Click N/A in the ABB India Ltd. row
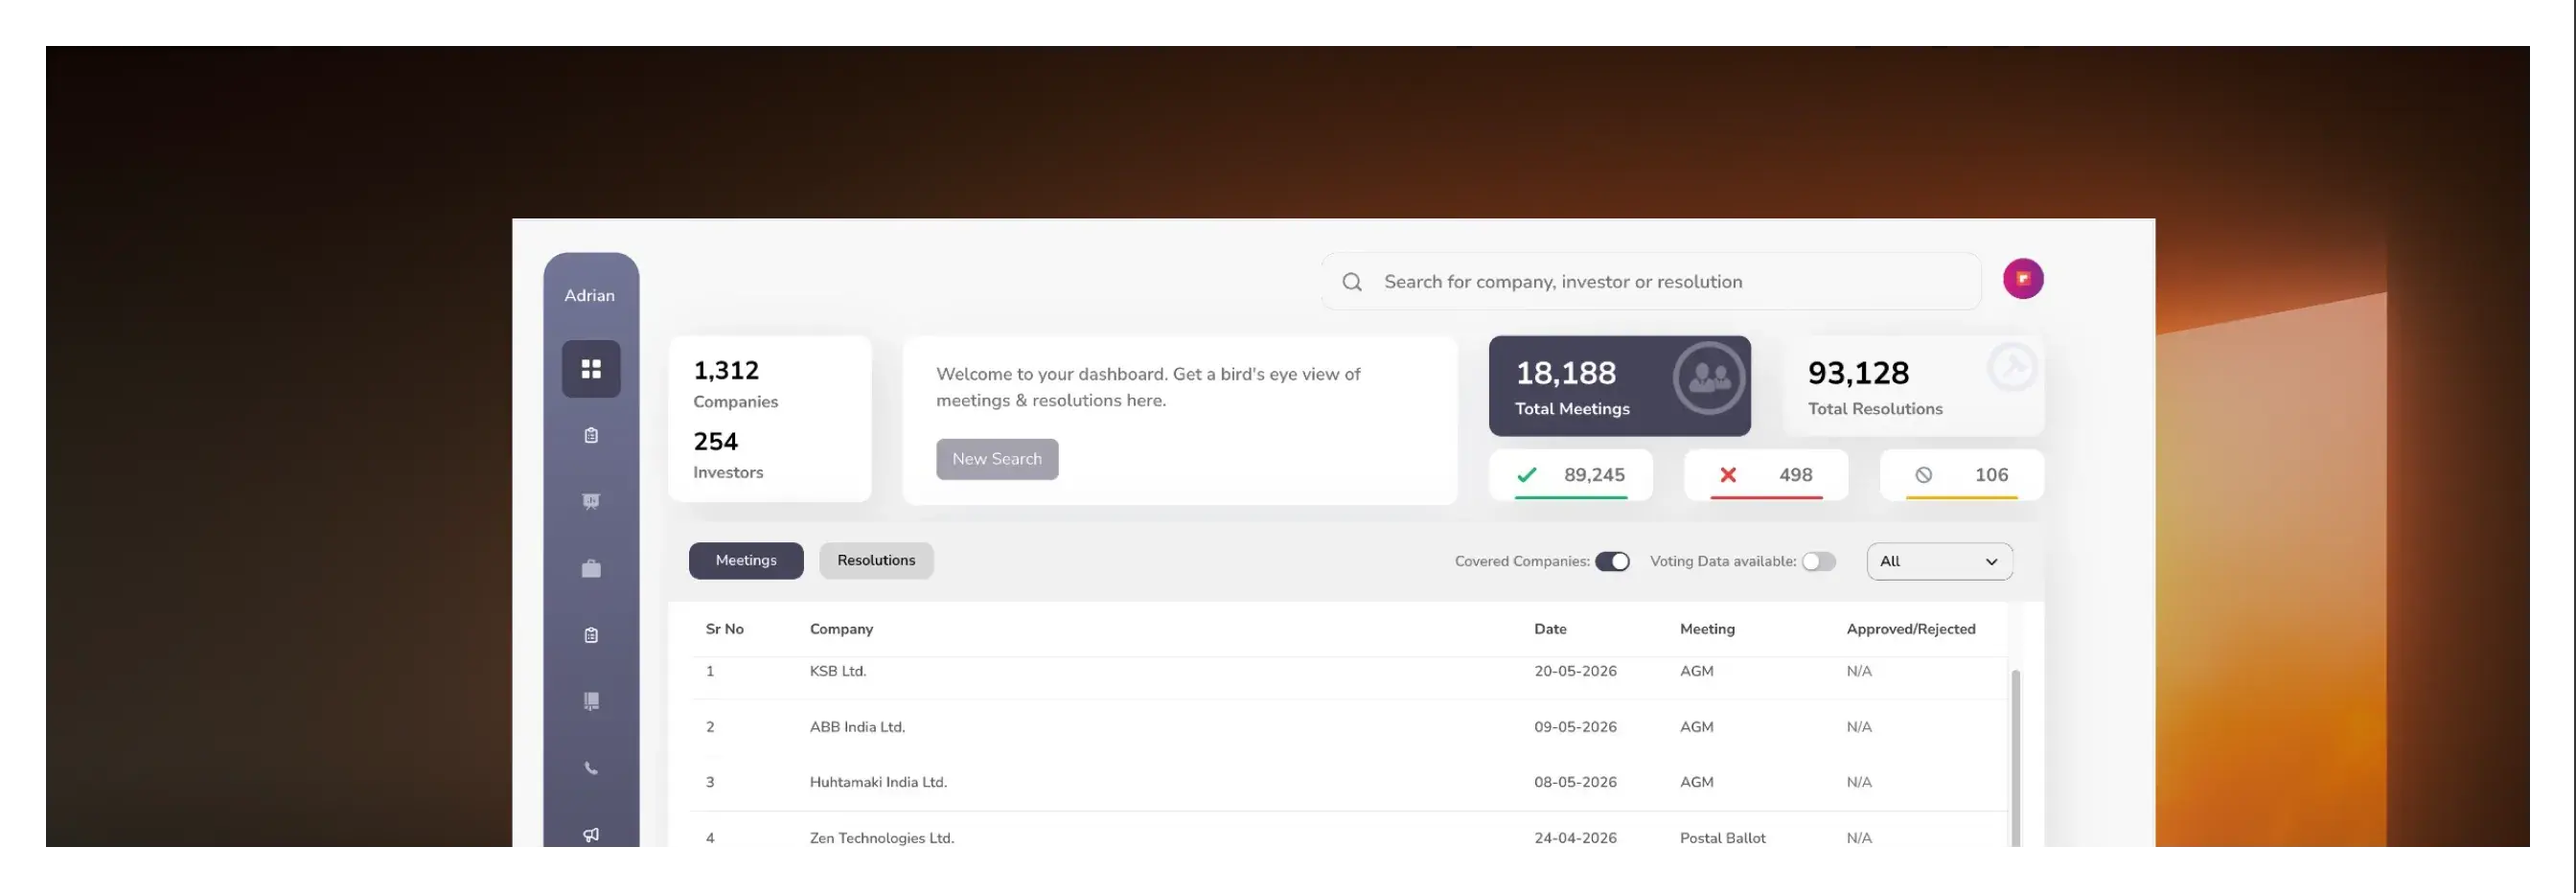The height and width of the screenshot is (893, 2576). (1858, 727)
